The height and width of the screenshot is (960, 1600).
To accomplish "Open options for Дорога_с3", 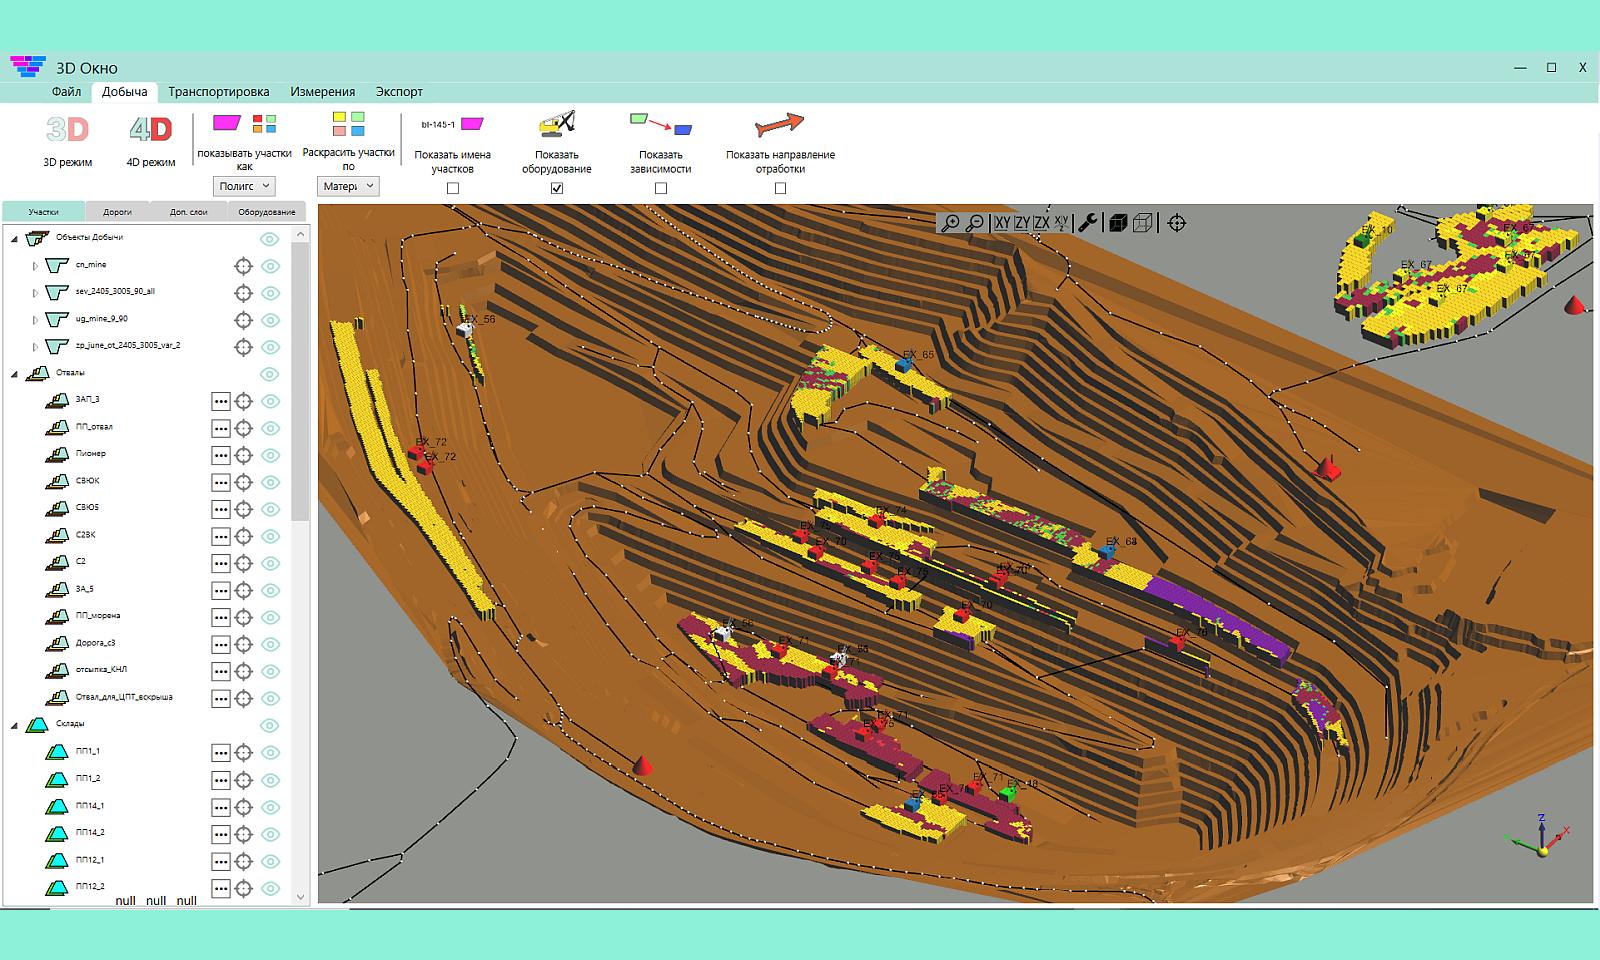I will click(x=221, y=644).
